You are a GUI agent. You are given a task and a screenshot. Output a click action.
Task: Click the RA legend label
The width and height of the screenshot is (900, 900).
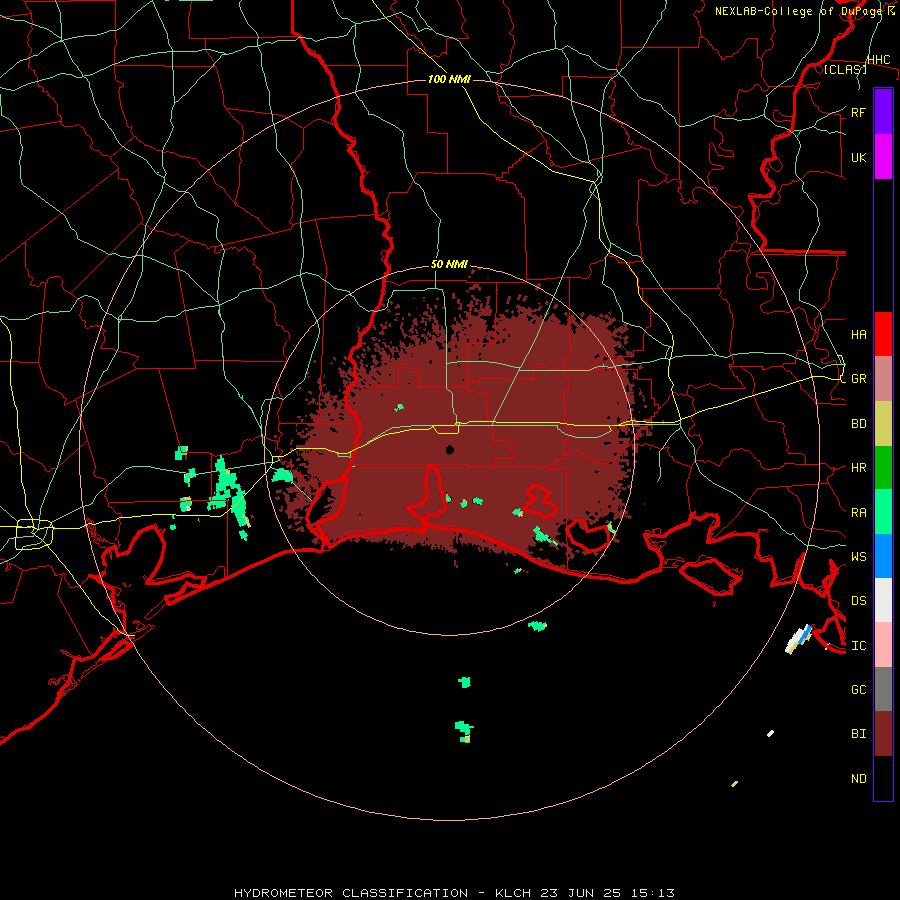pyautogui.click(x=858, y=513)
